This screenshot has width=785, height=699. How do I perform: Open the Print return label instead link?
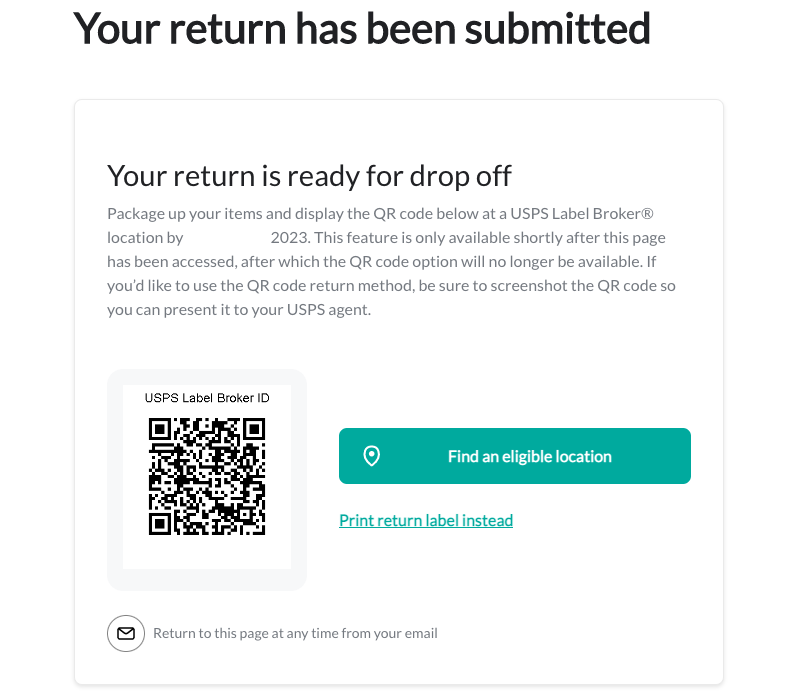[x=426, y=520]
